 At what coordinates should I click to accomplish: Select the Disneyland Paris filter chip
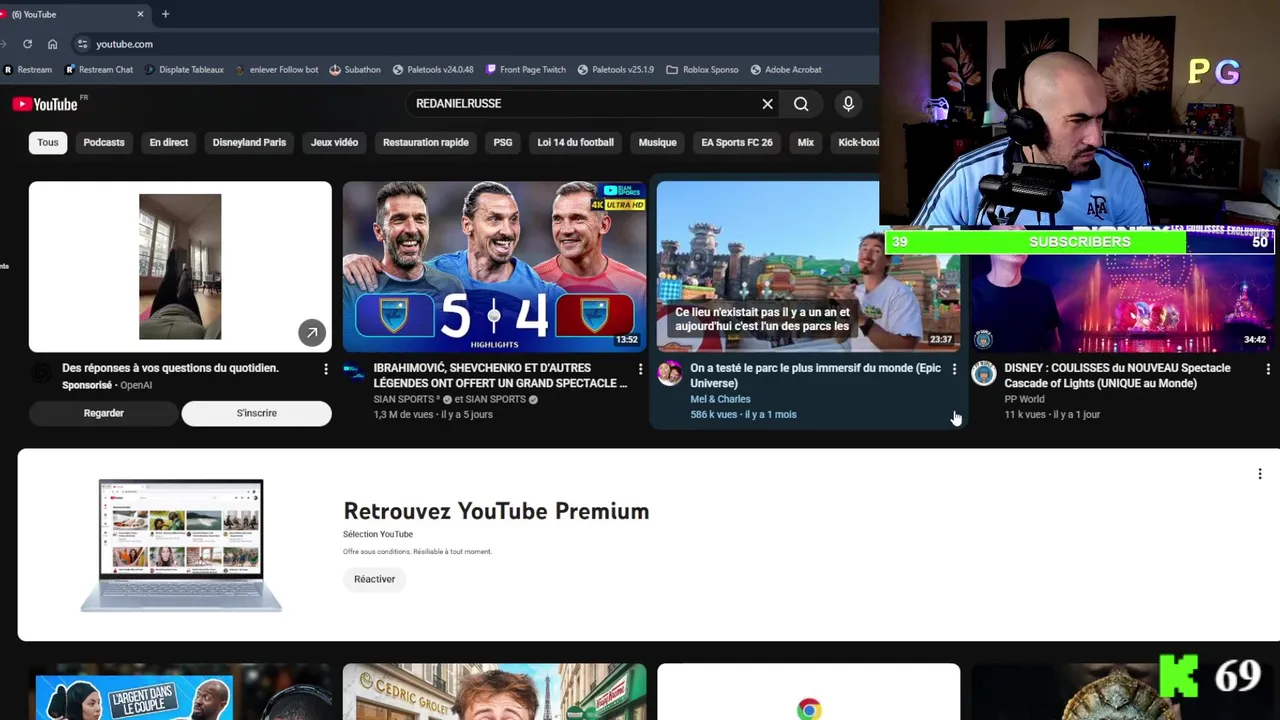(x=249, y=142)
